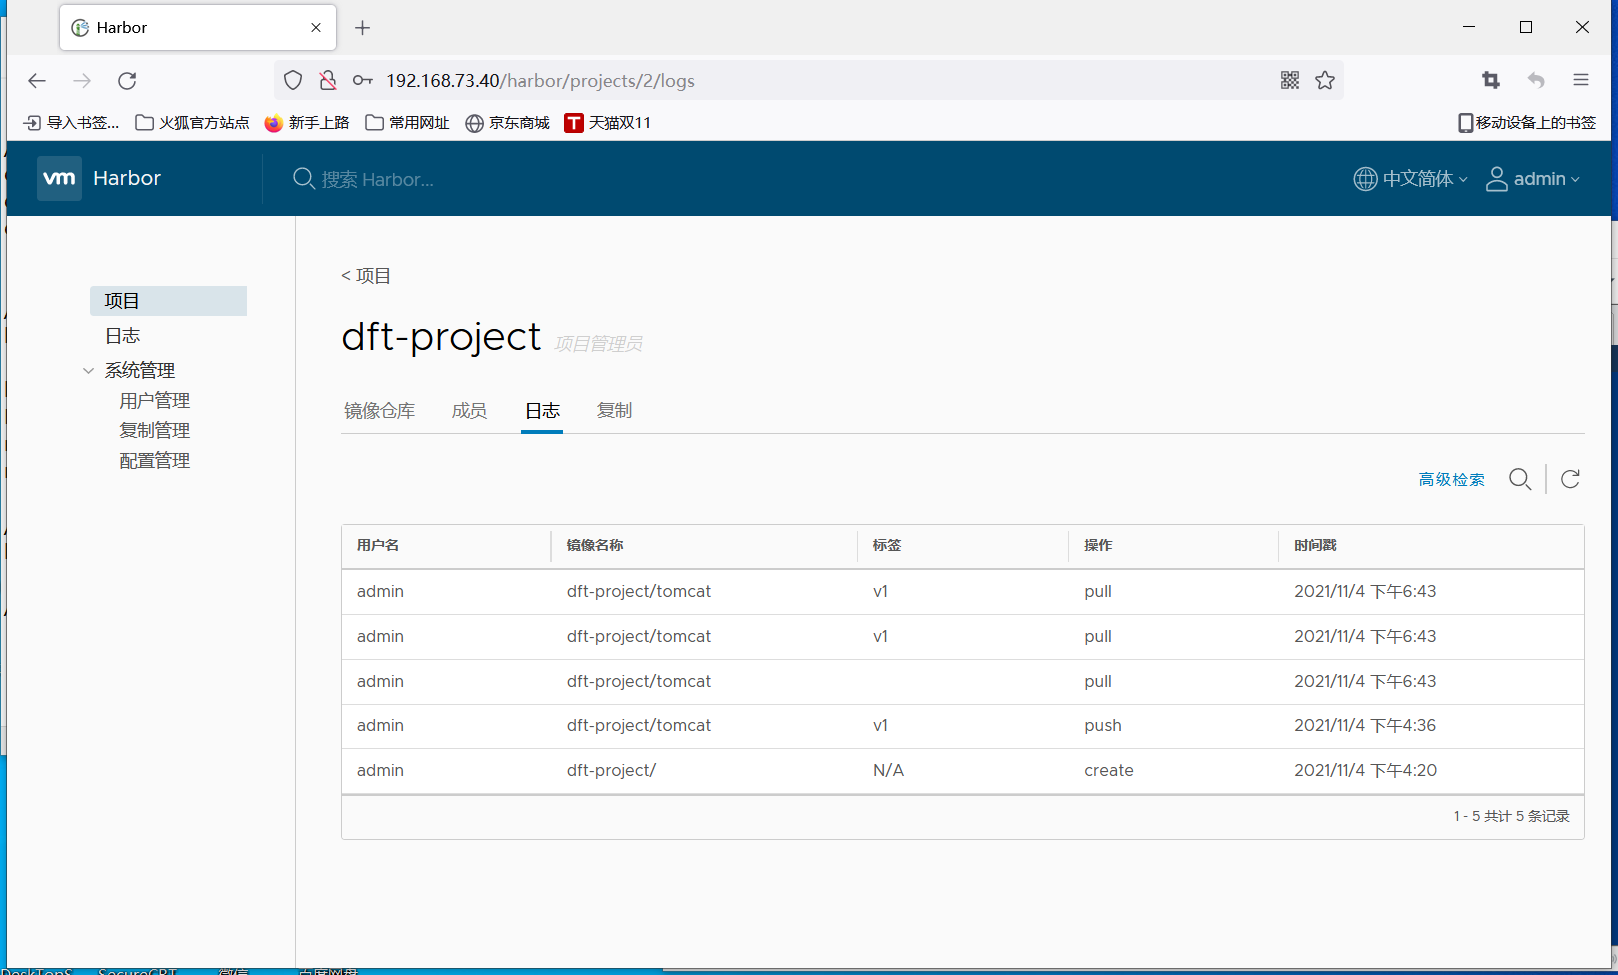Switch to the 镜像仓库 tab
This screenshot has height=975, width=1618.
379,411
